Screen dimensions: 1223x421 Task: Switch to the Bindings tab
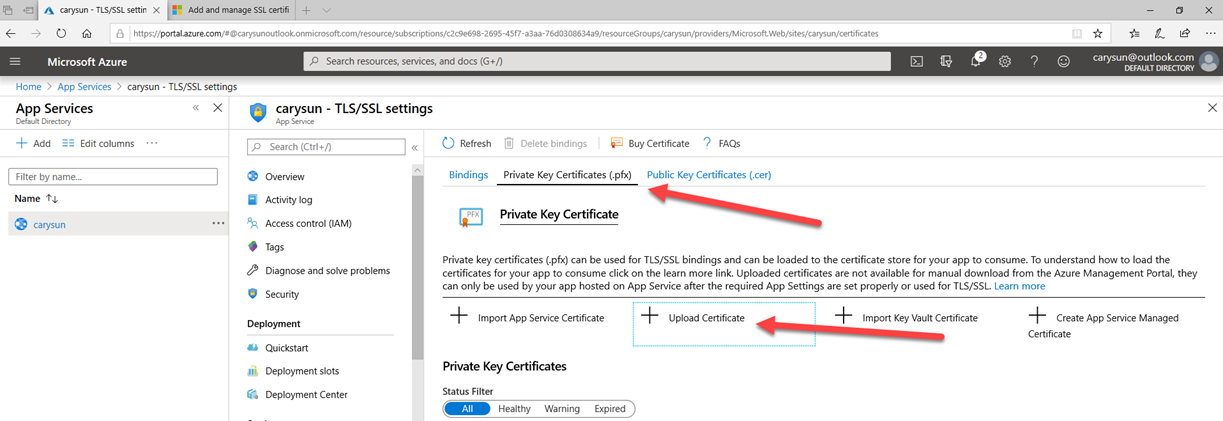pyautogui.click(x=468, y=174)
